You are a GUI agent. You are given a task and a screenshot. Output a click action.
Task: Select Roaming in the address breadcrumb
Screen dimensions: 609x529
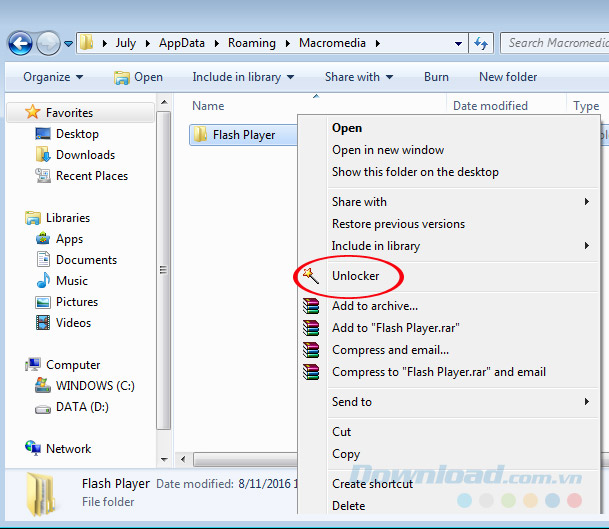[252, 43]
